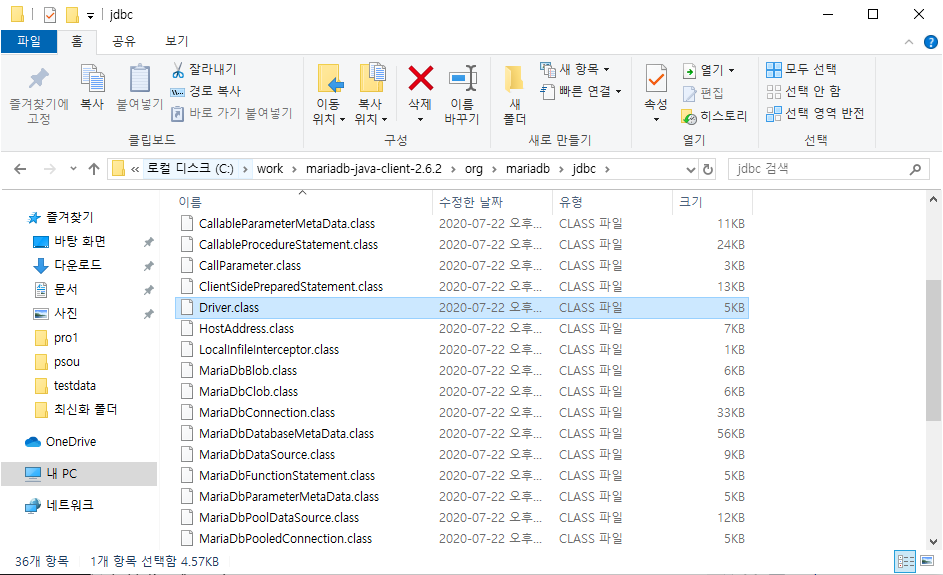Select HostAddress.class file
The image size is (943, 575).
462,328
